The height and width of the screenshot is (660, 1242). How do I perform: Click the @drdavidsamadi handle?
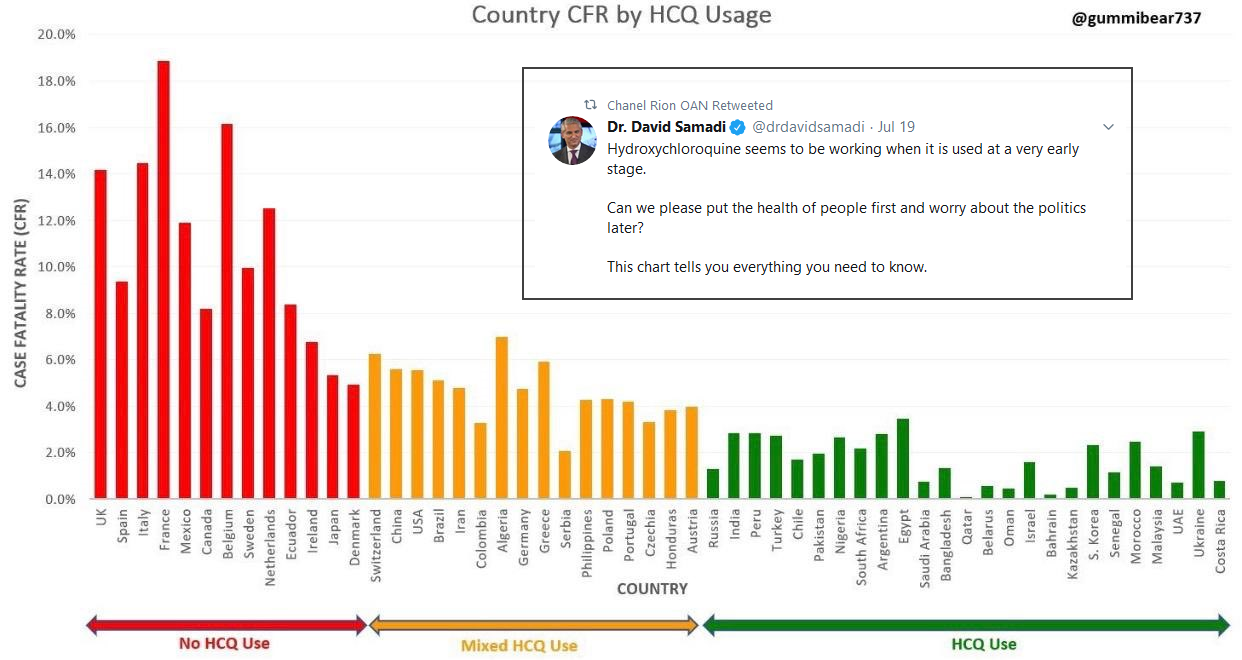pyautogui.click(x=808, y=127)
